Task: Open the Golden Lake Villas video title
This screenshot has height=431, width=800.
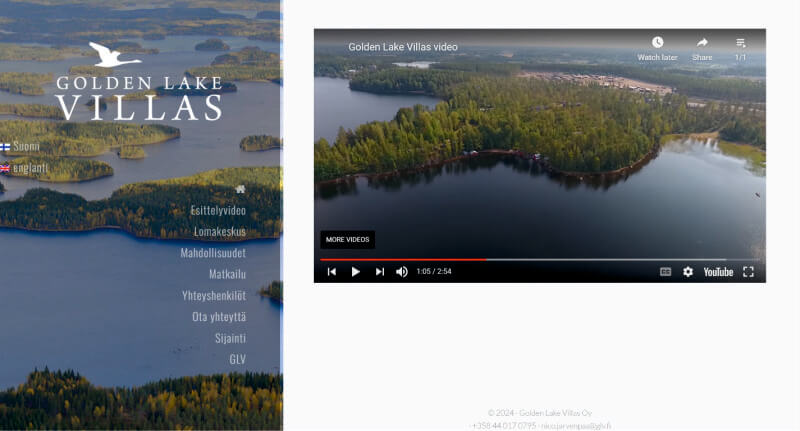Action: click(x=403, y=47)
